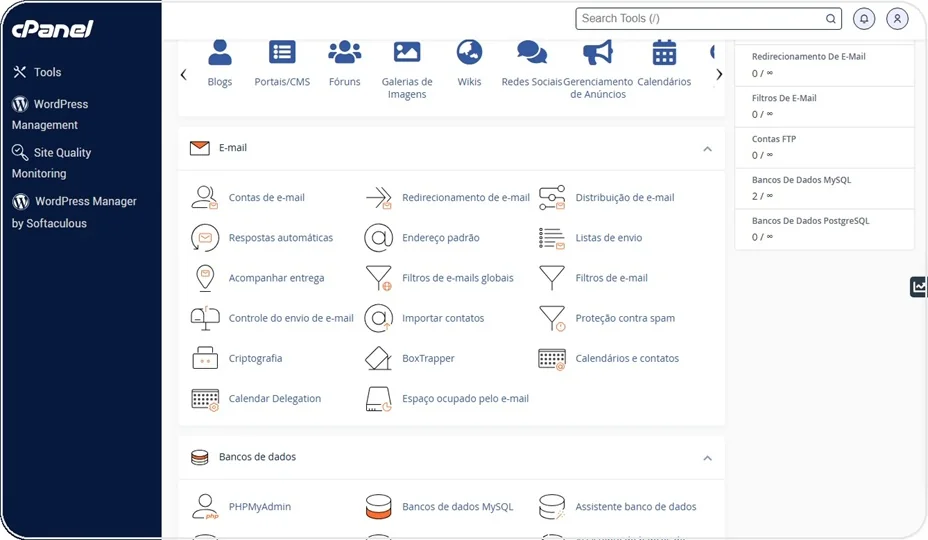Open WordPress Management in sidebar
928x540 pixels.
(x=50, y=114)
